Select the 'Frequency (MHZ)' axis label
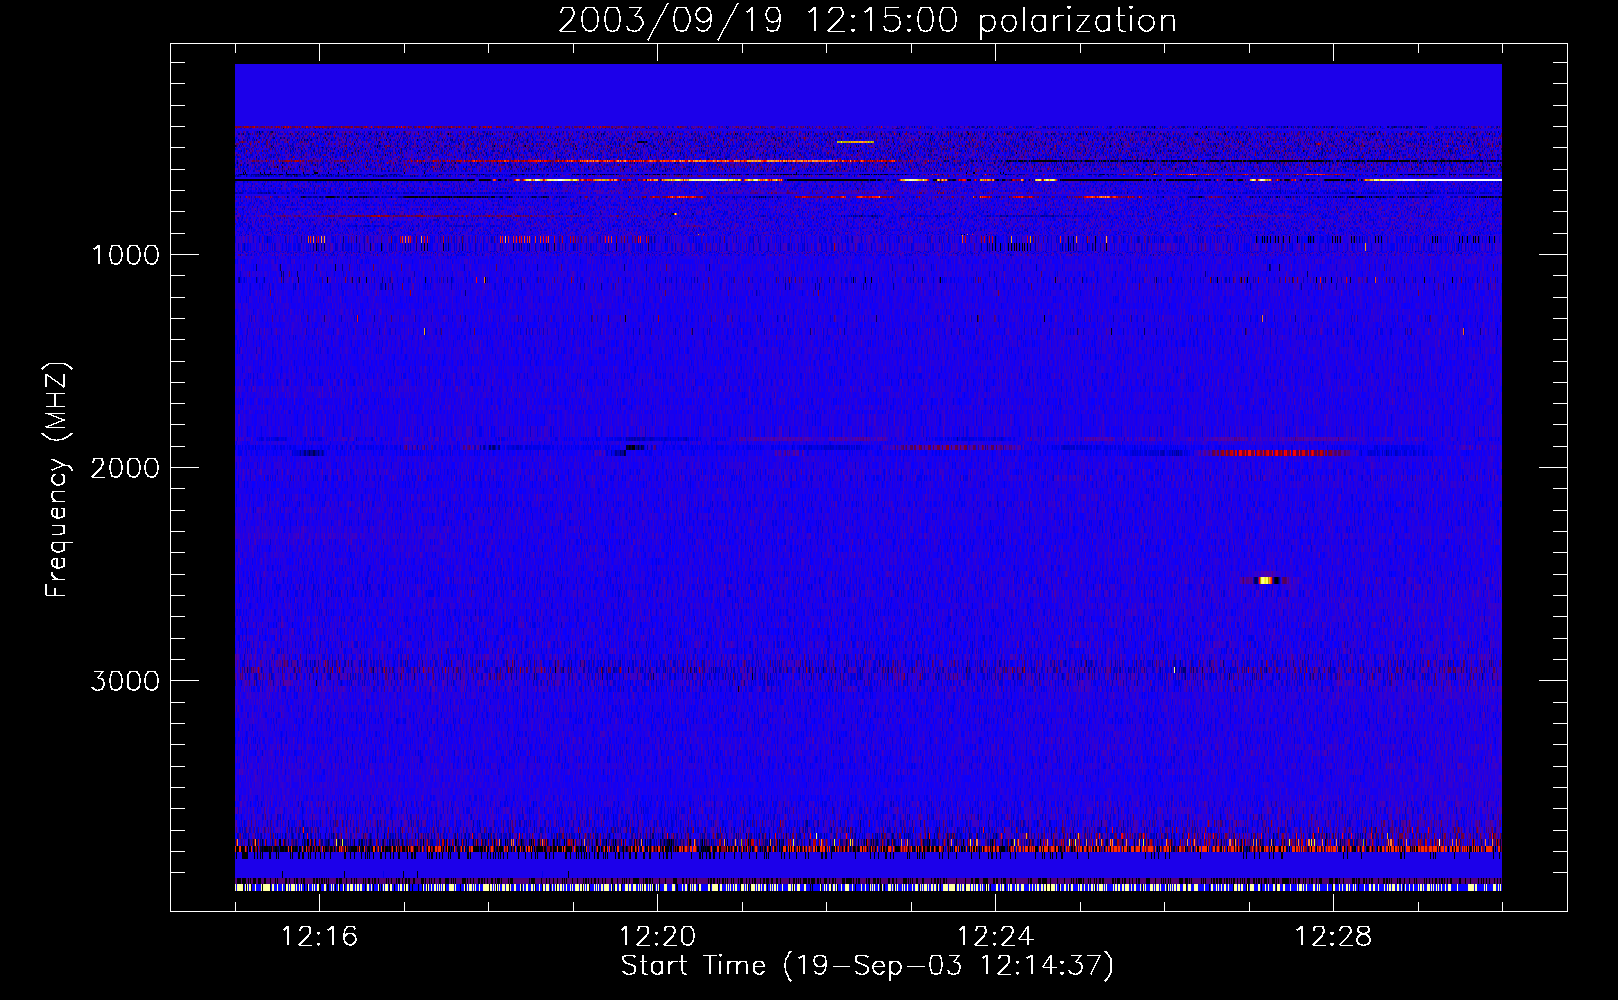Screen dimensions: 1618x1000 (x=56, y=480)
